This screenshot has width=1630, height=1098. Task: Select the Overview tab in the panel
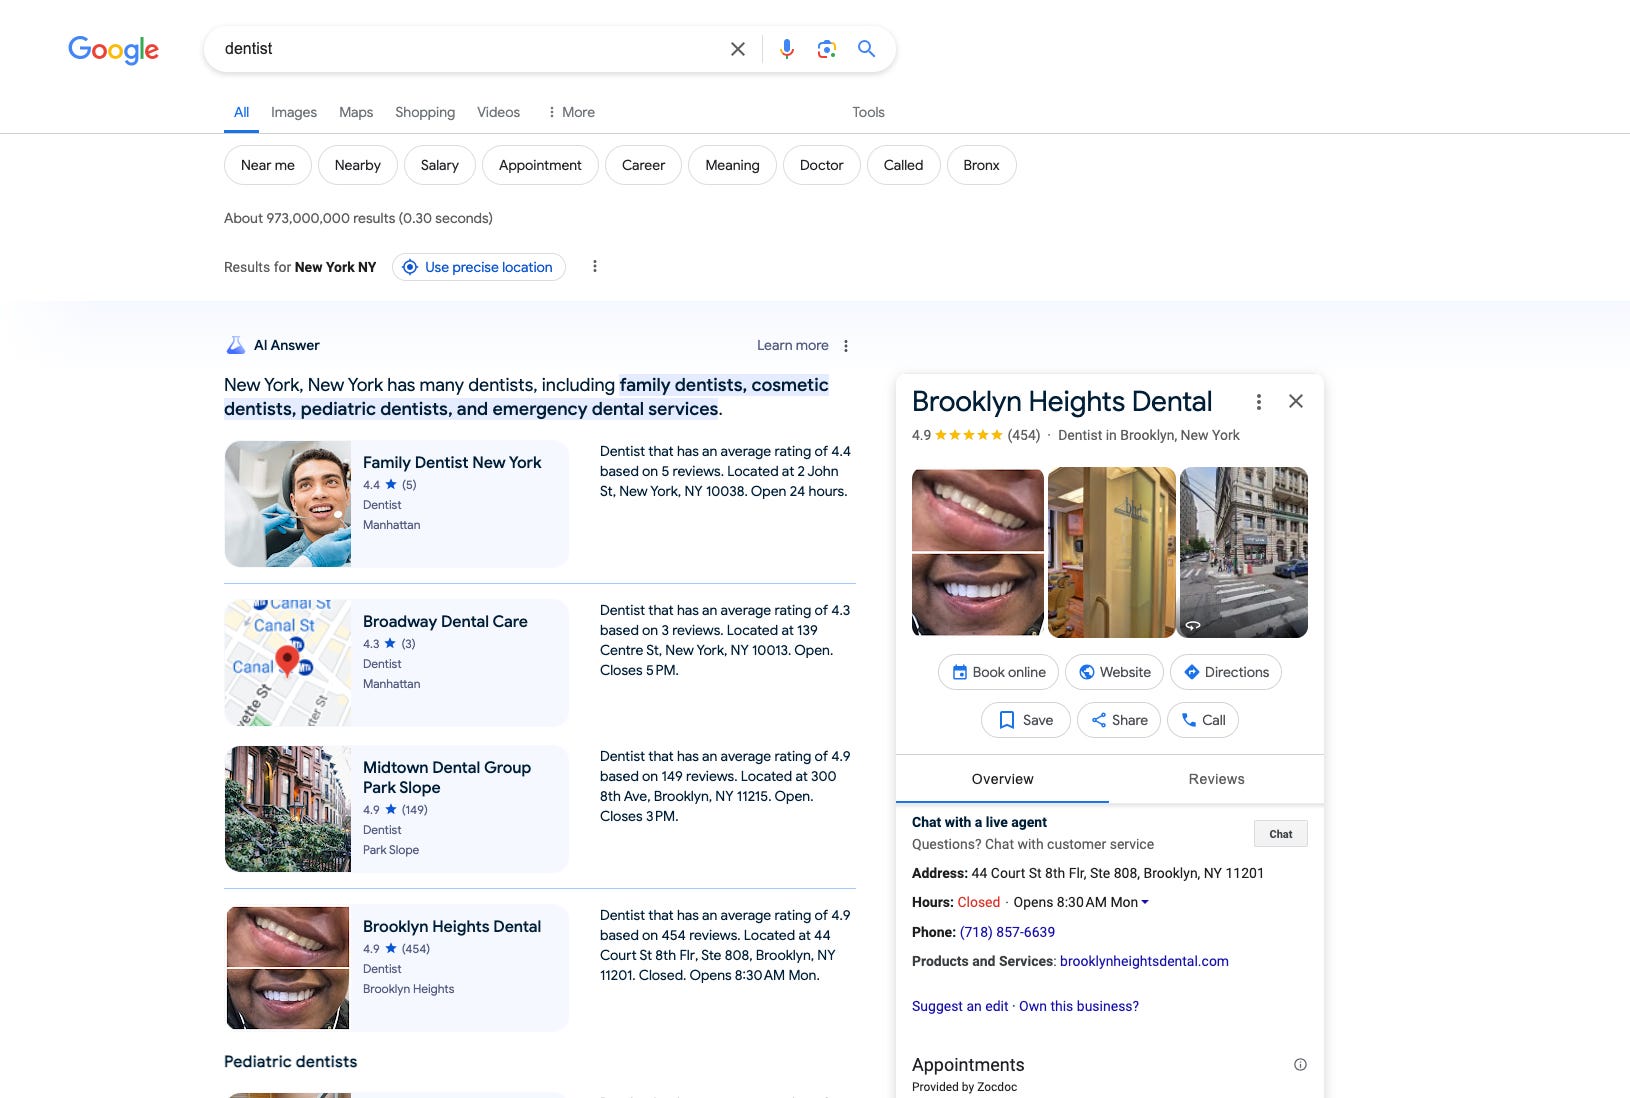coord(1002,779)
